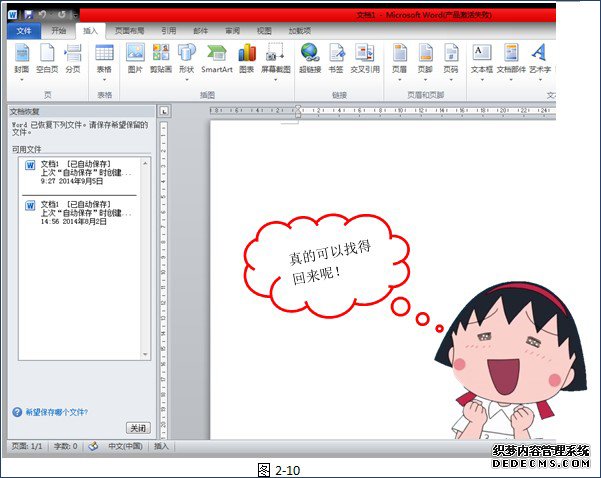Expand the 页眉 header dropdown
The height and width of the screenshot is (478, 601).
click(399, 60)
